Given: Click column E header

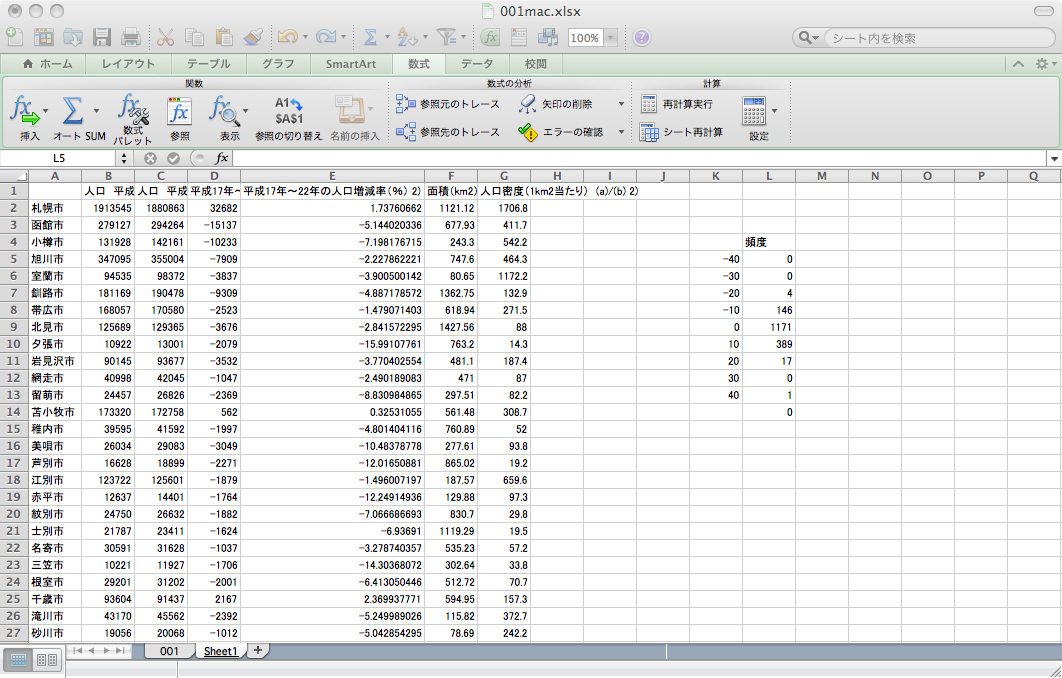Looking at the screenshot, I should (x=333, y=176).
